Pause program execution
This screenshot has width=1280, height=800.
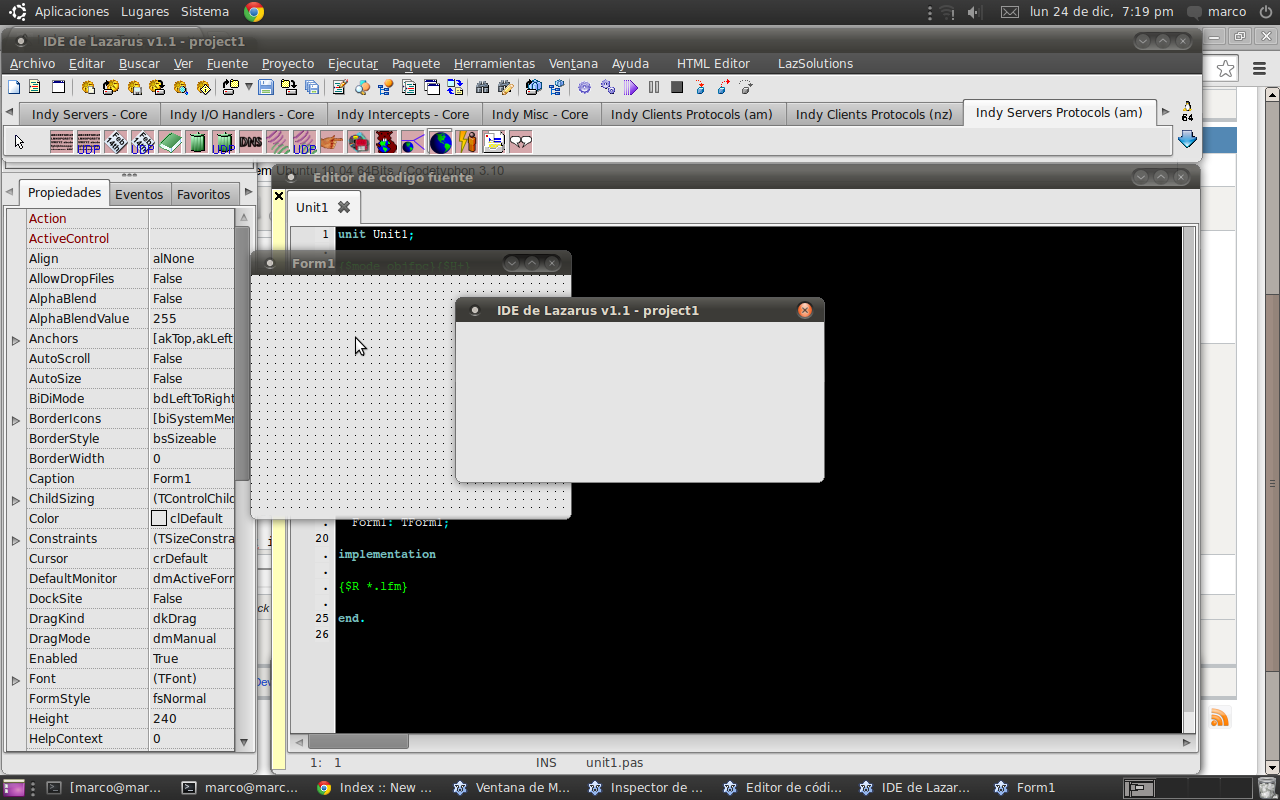point(654,87)
